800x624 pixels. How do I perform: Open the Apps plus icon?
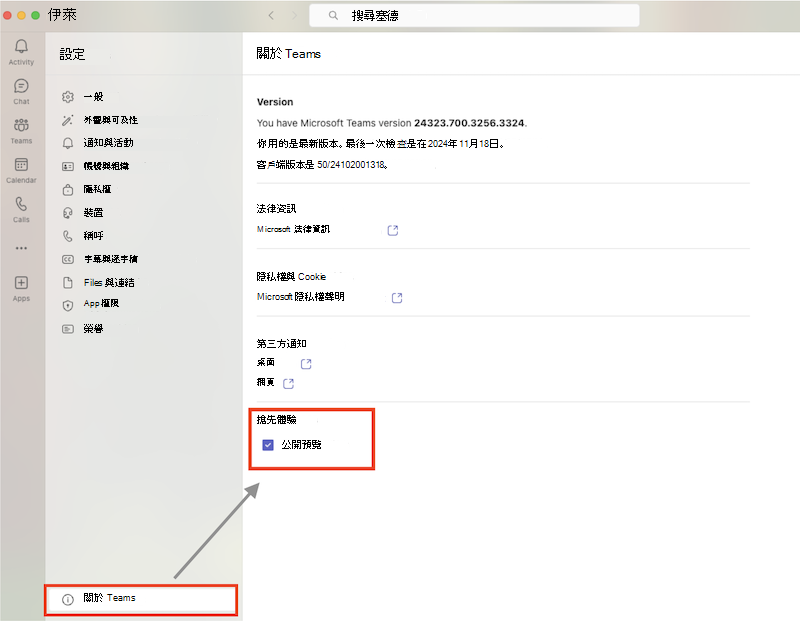[21, 283]
